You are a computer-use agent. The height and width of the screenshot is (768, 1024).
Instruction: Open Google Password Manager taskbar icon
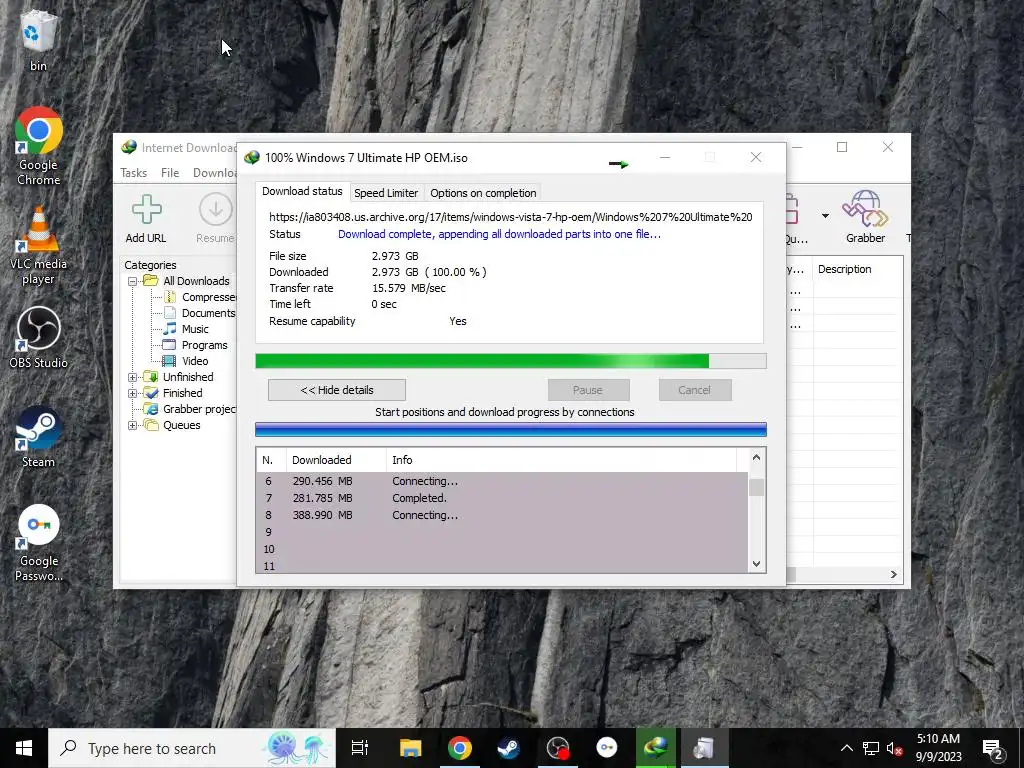[607, 748]
